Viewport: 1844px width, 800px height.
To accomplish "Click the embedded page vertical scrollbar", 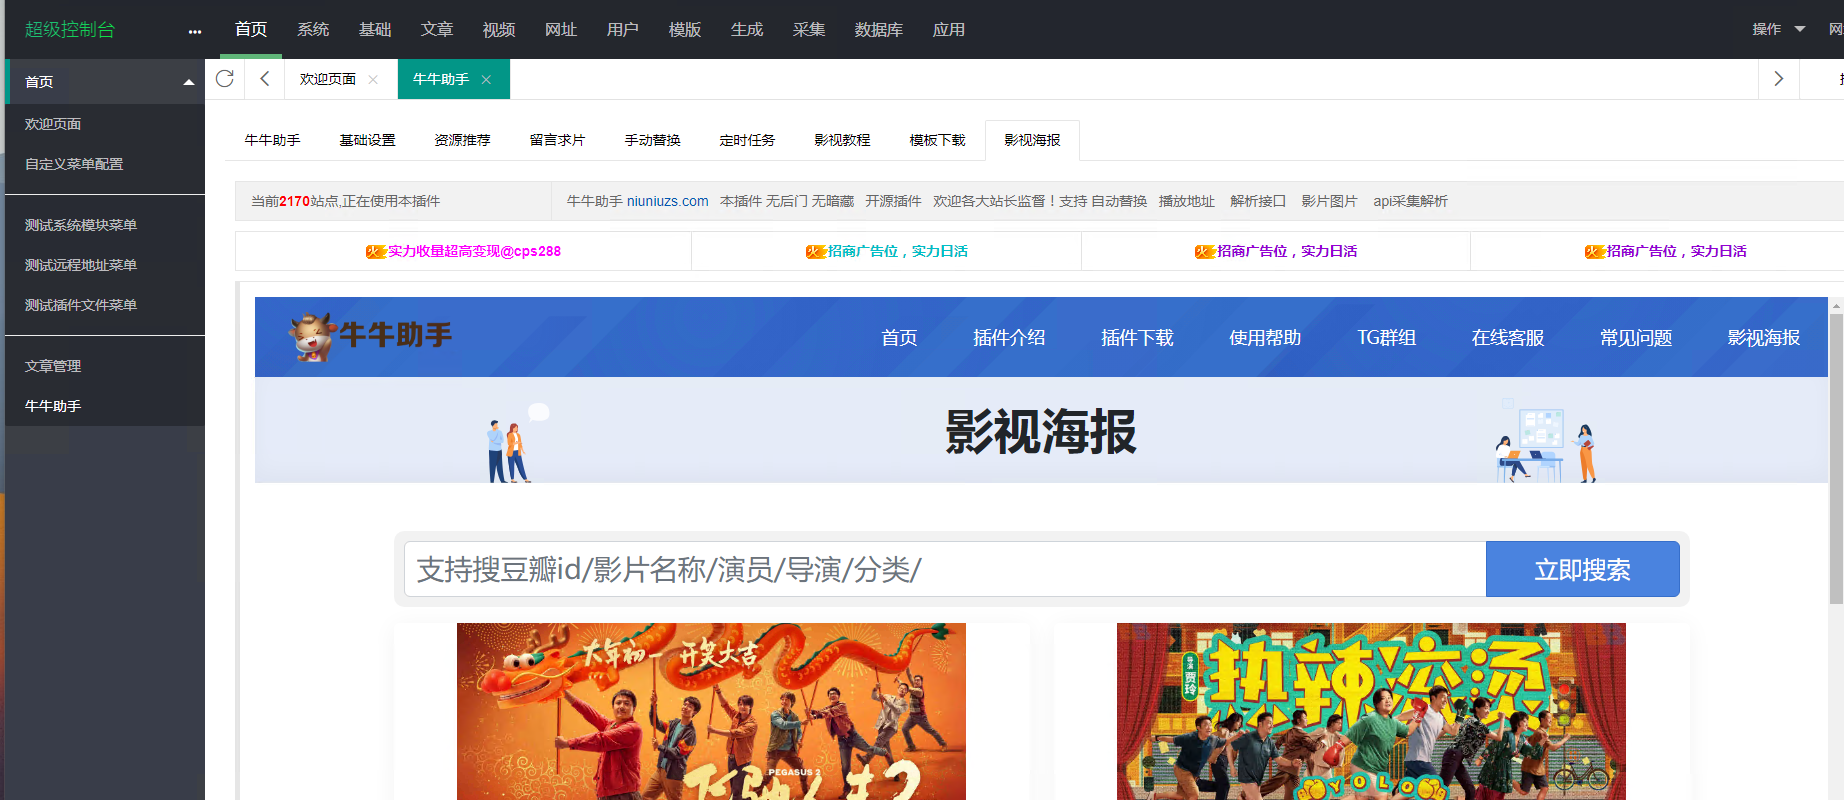I will [1836, 460].
